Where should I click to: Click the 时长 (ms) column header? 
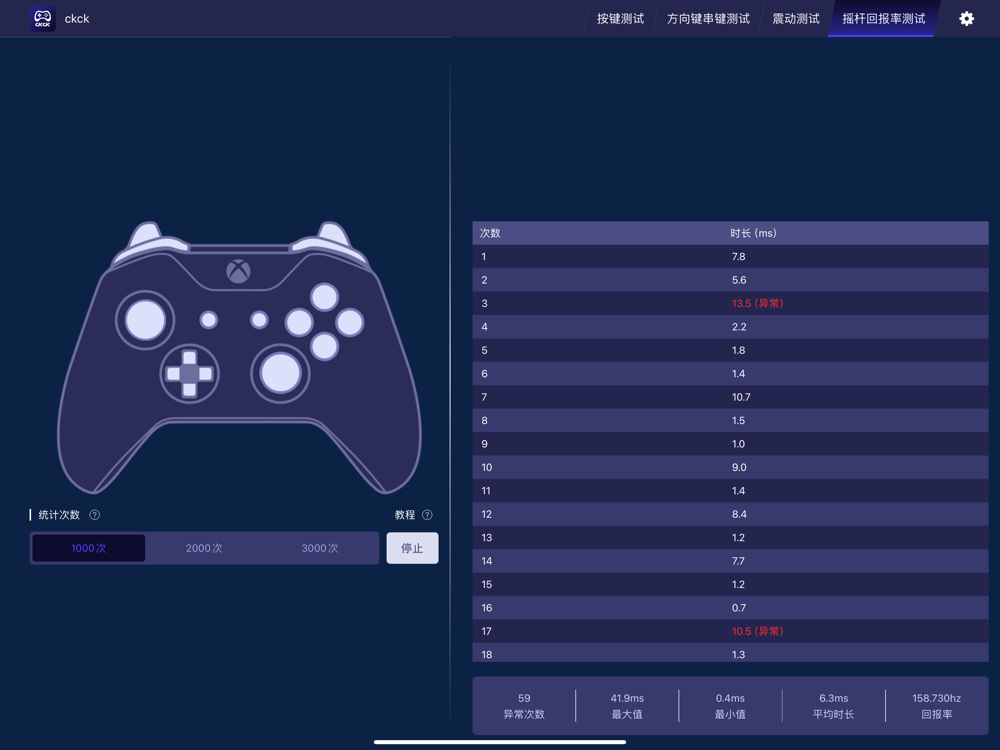point(753,233)
